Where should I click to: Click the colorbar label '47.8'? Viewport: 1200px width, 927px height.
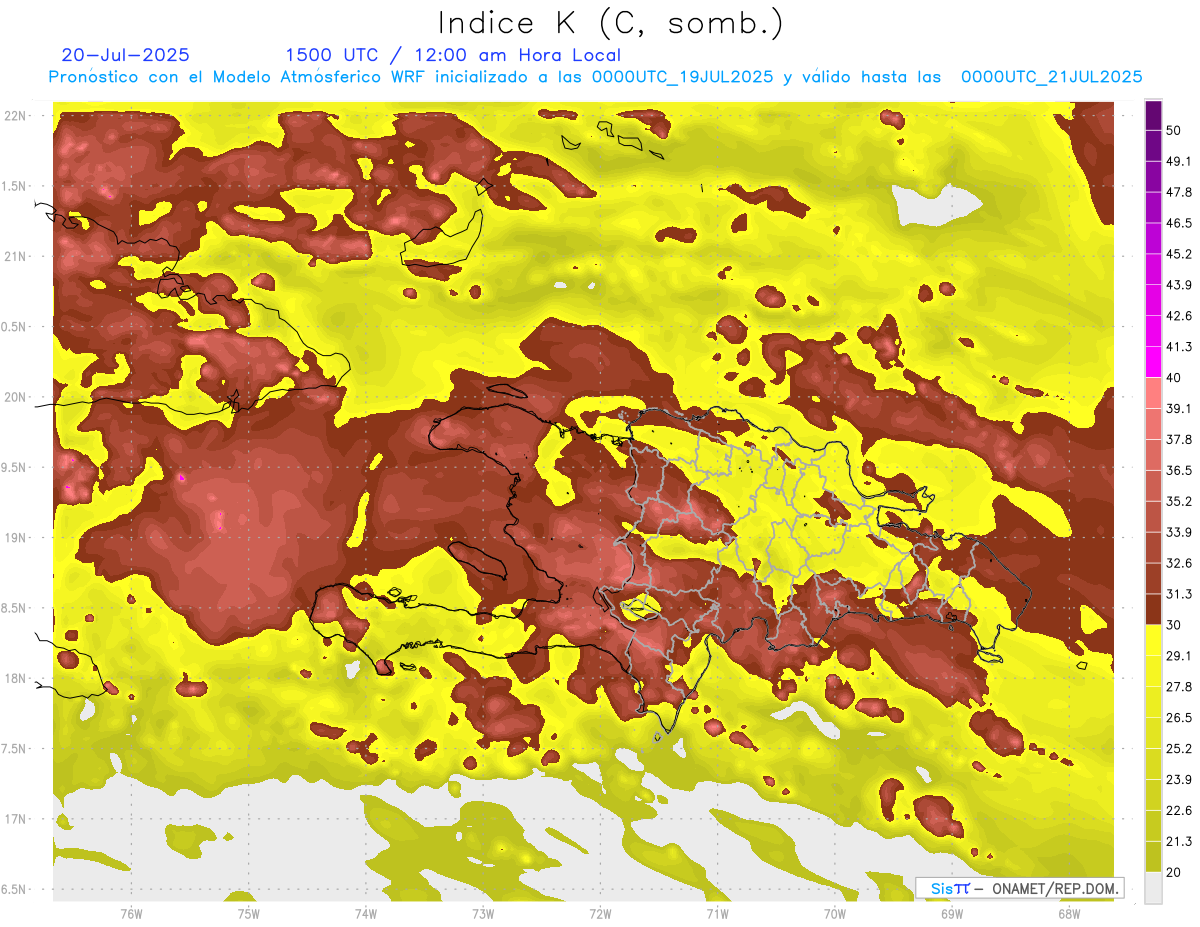pyautogui.click(x=1179, y=191)
